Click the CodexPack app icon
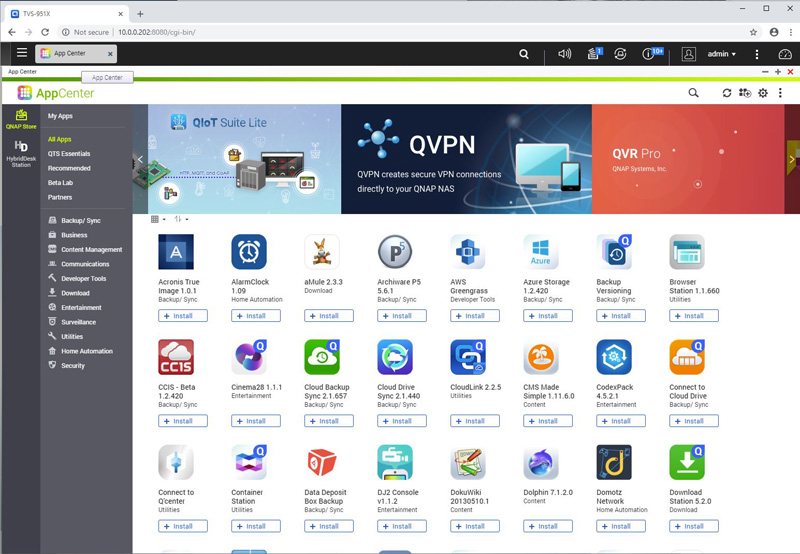Screen dimensions: 800x554 pyautogui.click(x=614, y=357)
